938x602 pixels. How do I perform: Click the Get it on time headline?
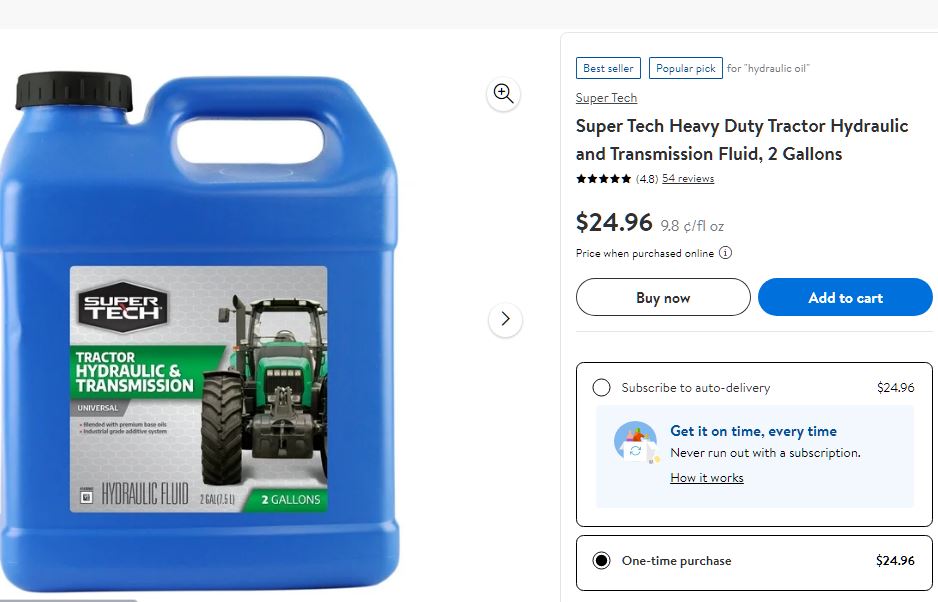[753, 431]
